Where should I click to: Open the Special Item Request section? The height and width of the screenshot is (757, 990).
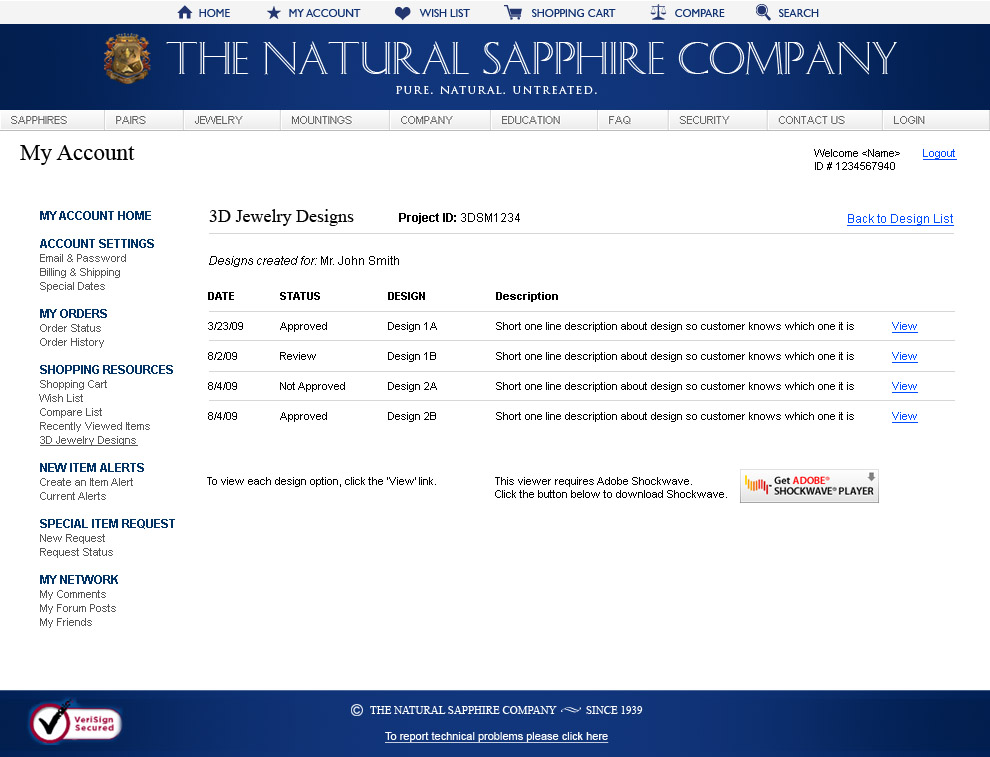(x=107, y=524)
